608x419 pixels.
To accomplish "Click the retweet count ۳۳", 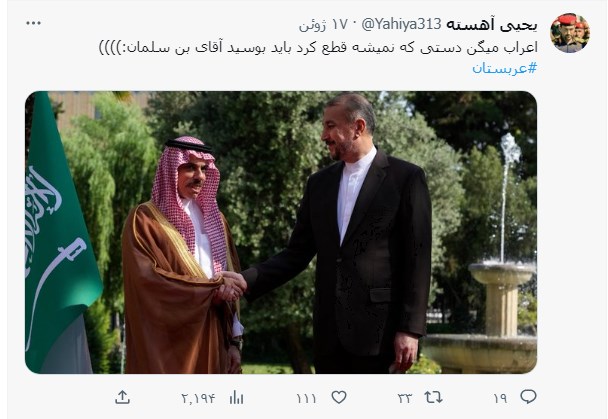I will 405,398.
